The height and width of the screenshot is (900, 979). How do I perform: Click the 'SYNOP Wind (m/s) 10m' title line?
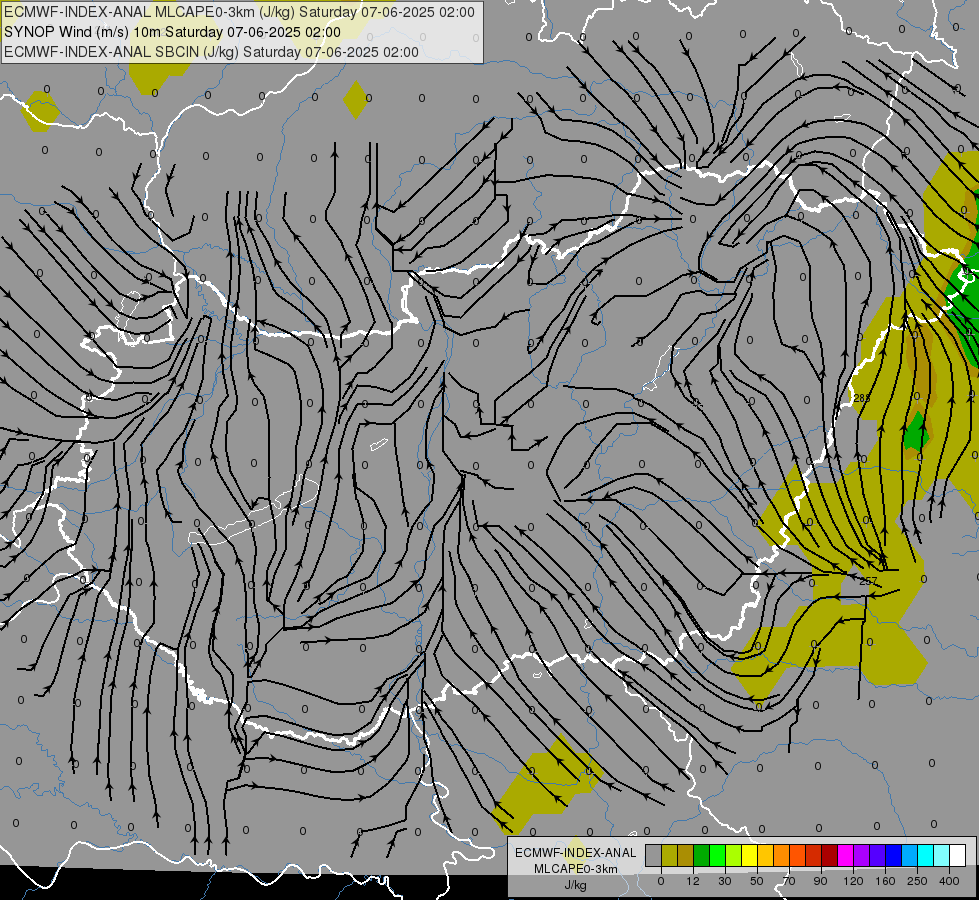(172, 32)
